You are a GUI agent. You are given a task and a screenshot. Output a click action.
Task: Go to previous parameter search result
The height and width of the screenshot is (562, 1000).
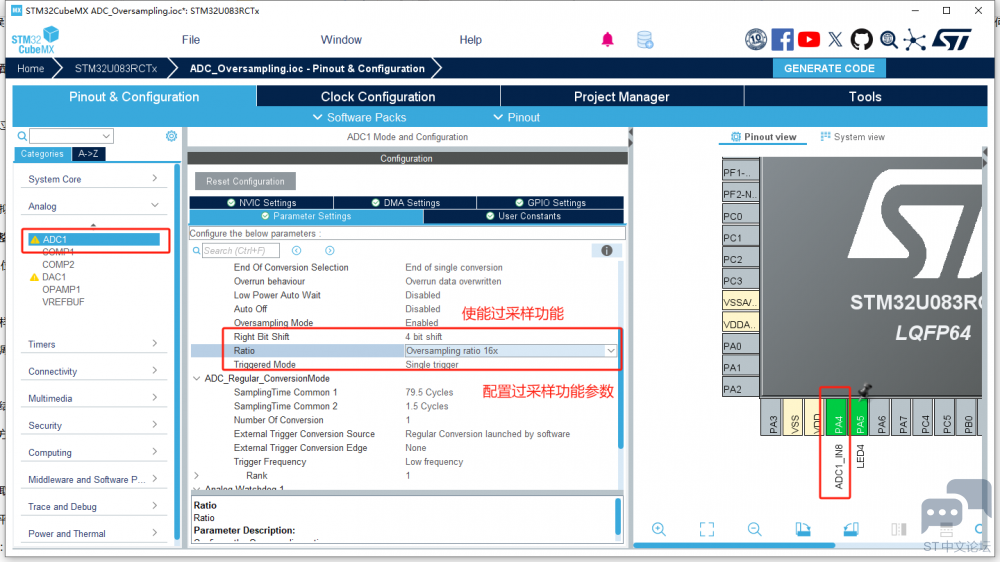pos(297,251)
